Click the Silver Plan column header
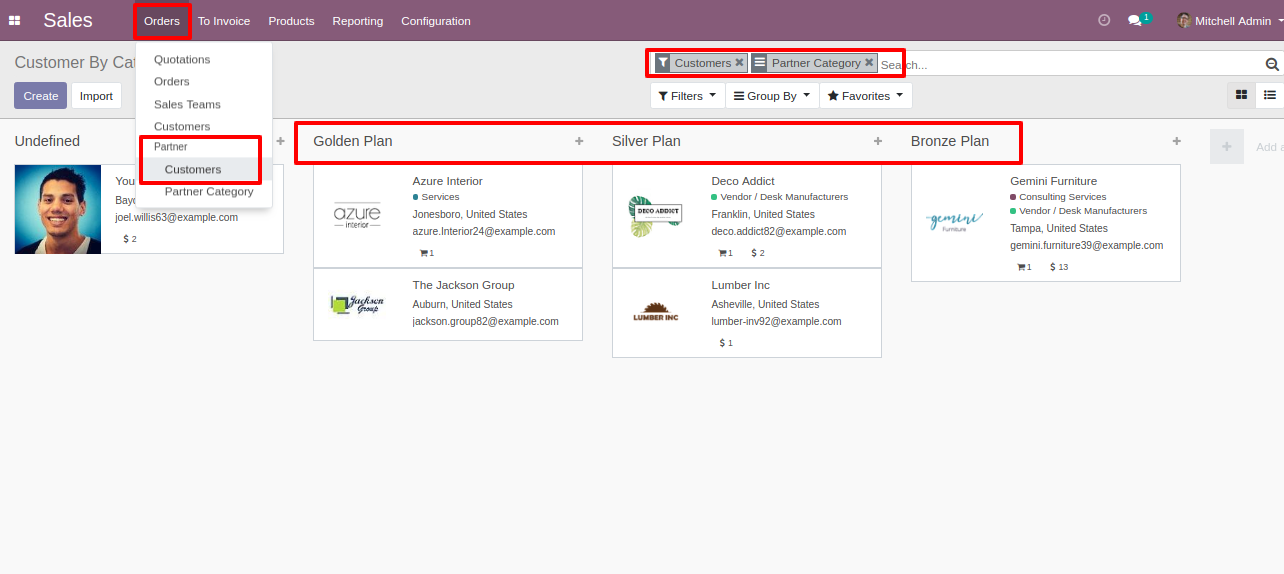The image size is (1284, 574). point(646,141)
